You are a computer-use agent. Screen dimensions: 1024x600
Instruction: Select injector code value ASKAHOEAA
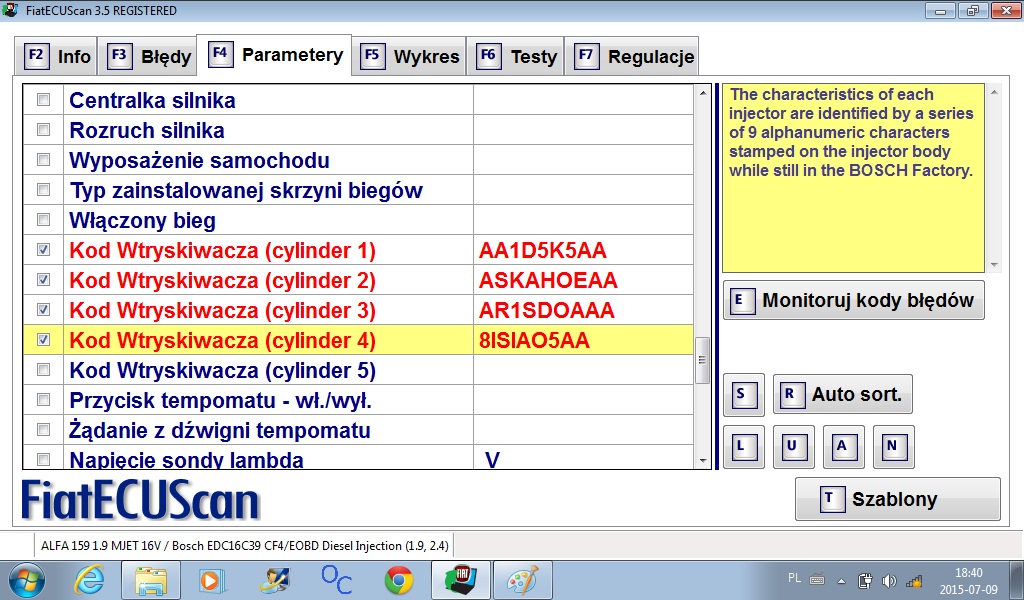548,281
